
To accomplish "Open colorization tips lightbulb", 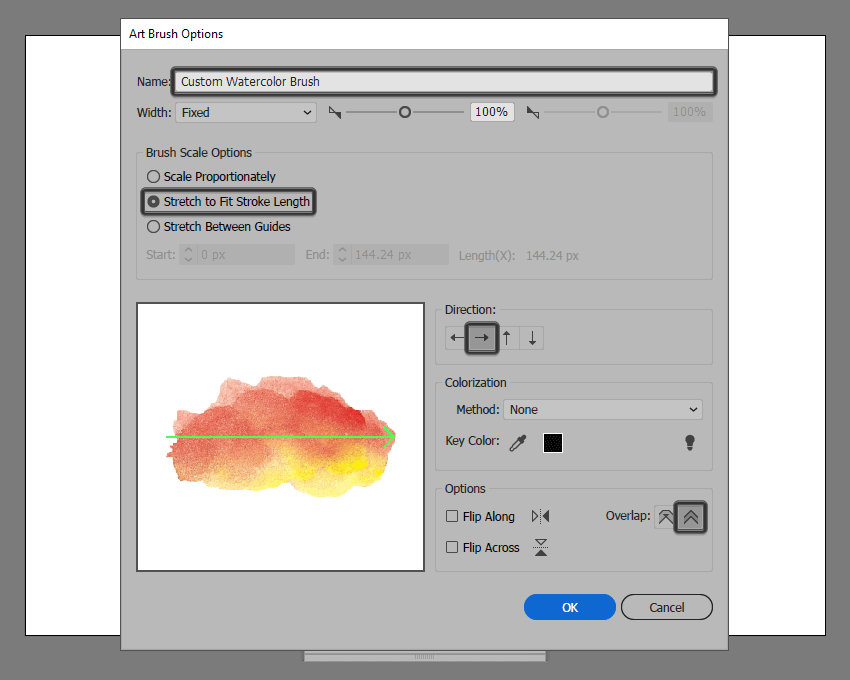I will pyautogui.click(x=690, y=442).
